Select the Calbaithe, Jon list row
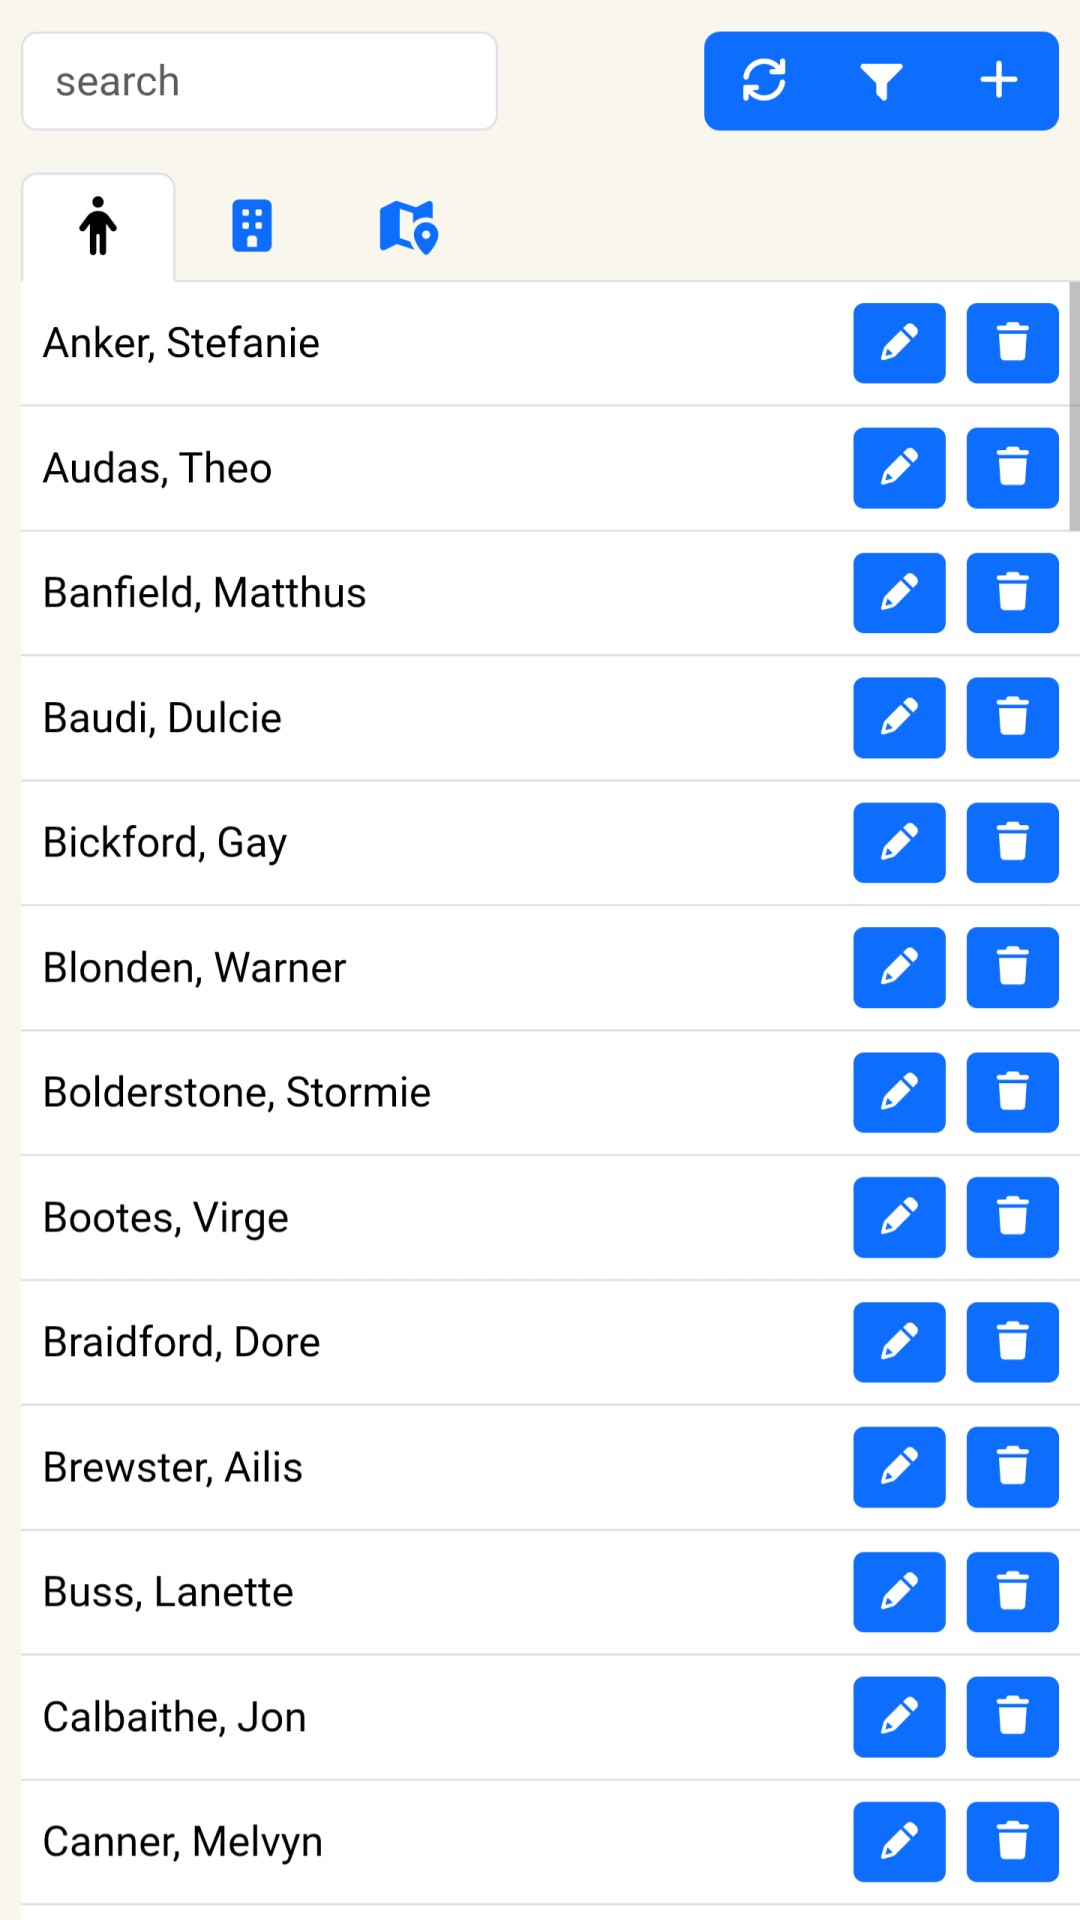The width and height of the screenshot is (1080, 1920). point(400,1717)
